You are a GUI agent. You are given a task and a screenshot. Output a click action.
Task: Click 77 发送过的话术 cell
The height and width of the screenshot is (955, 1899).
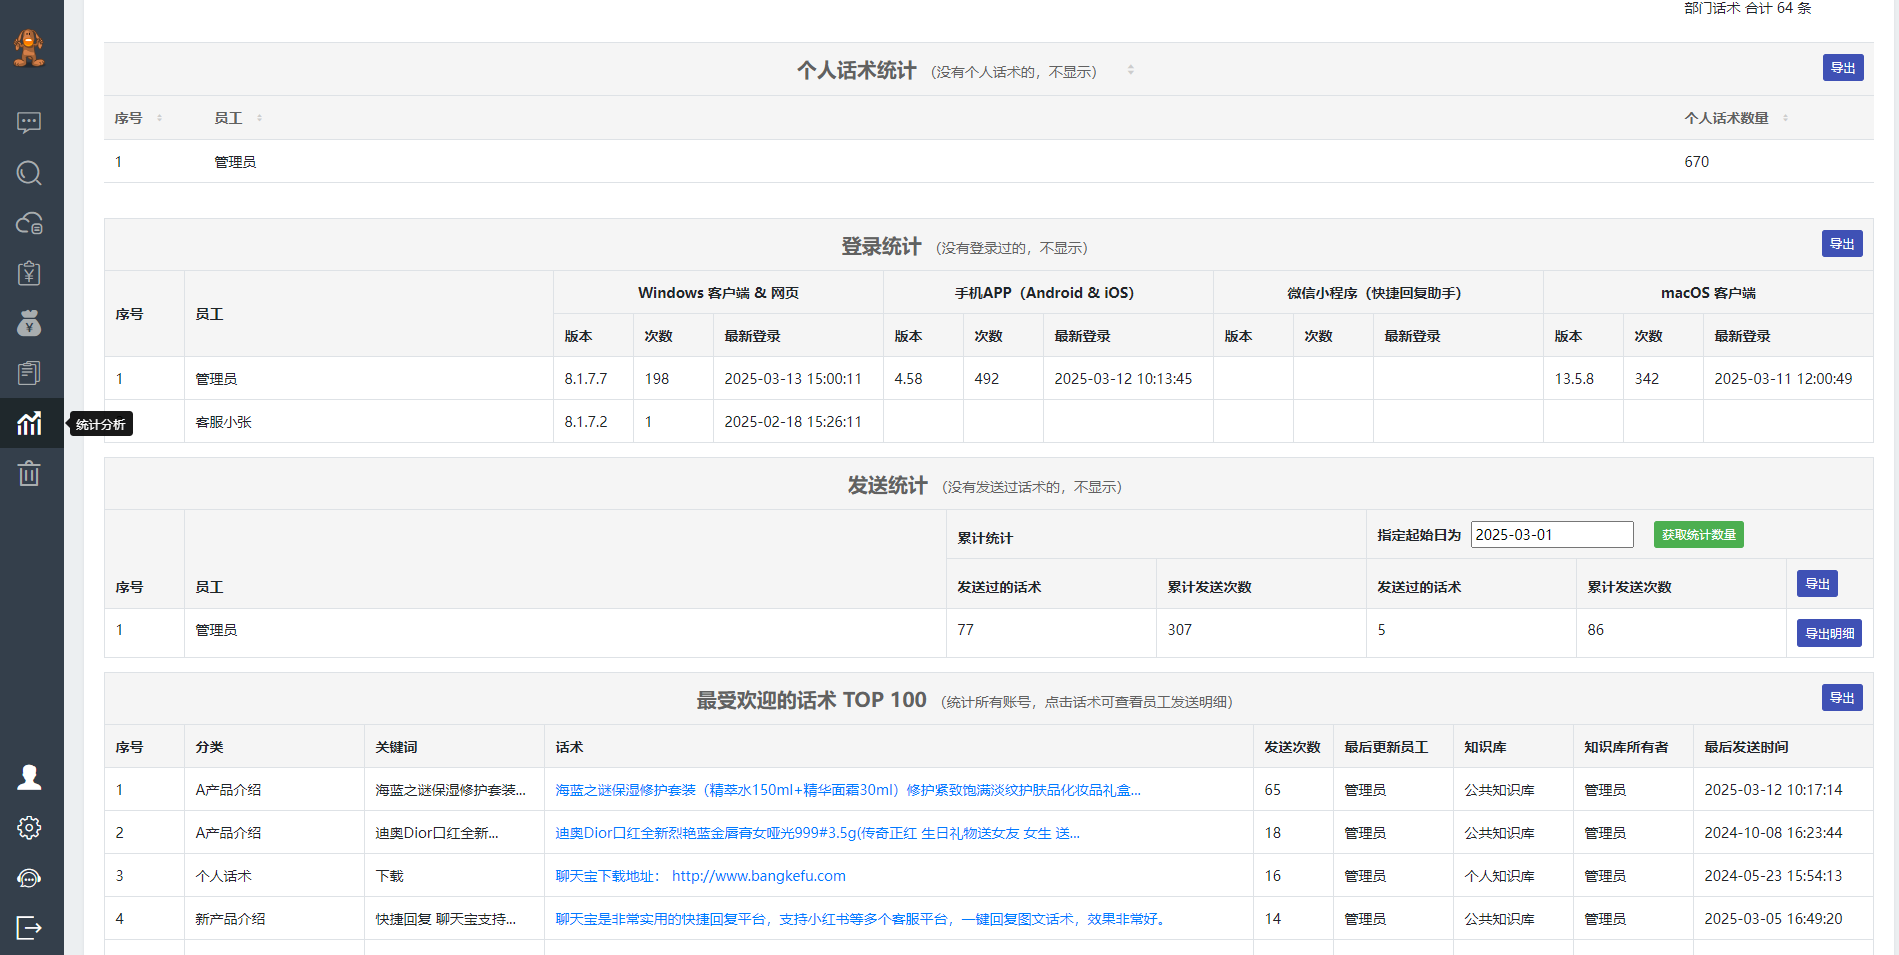tap(965, 630)
